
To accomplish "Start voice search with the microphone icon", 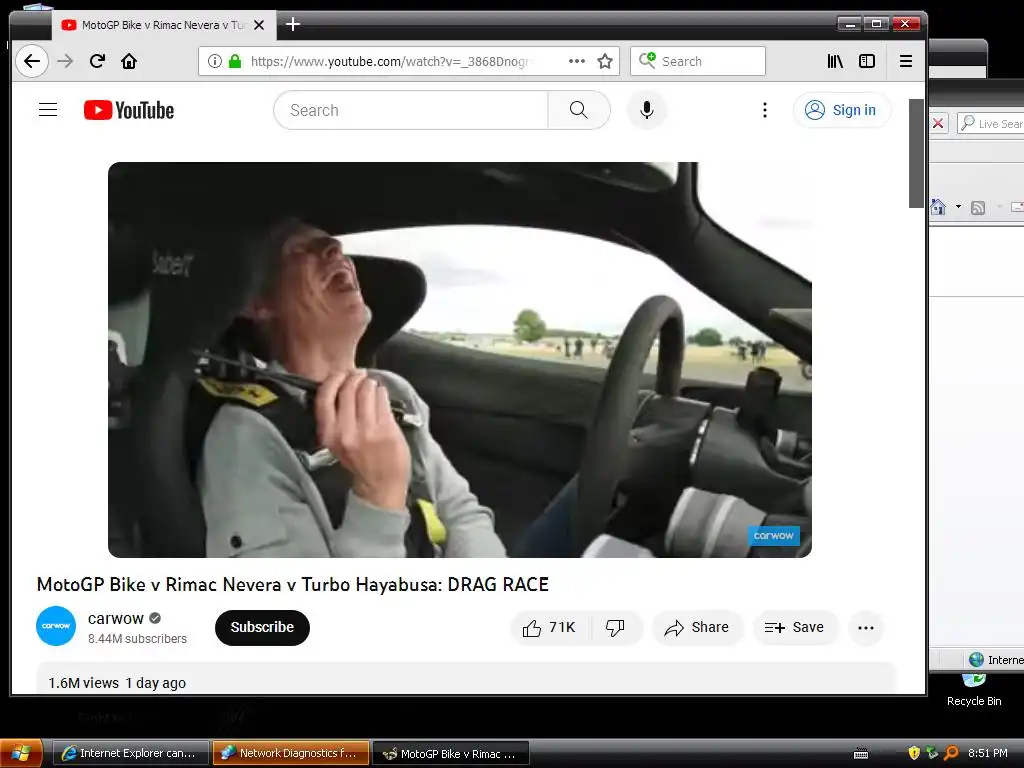I will 647,110.
